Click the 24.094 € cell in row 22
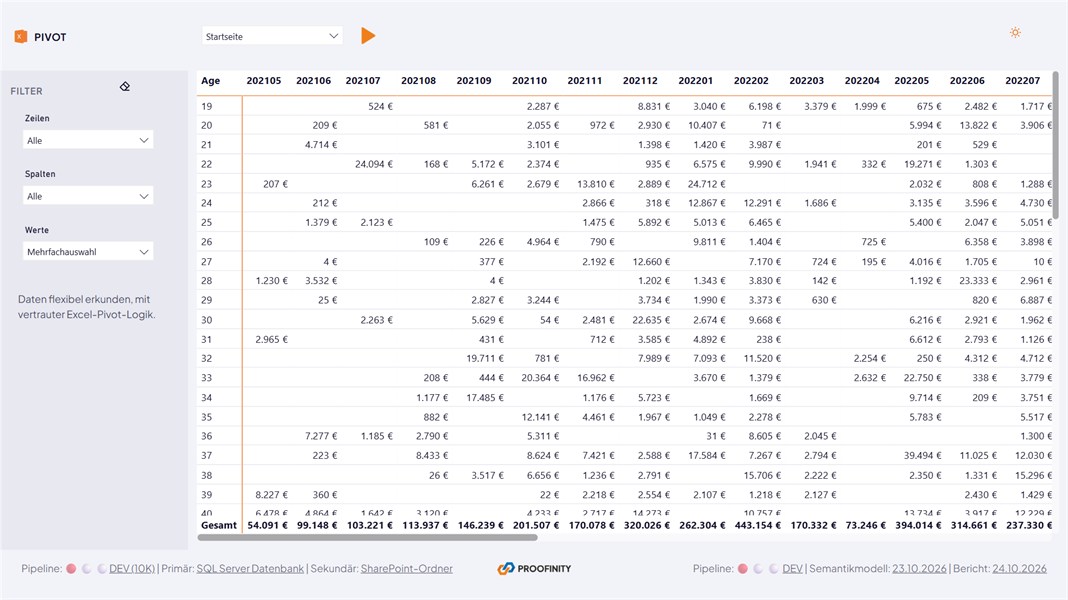 pyautogui.click(x=374, y=164)
